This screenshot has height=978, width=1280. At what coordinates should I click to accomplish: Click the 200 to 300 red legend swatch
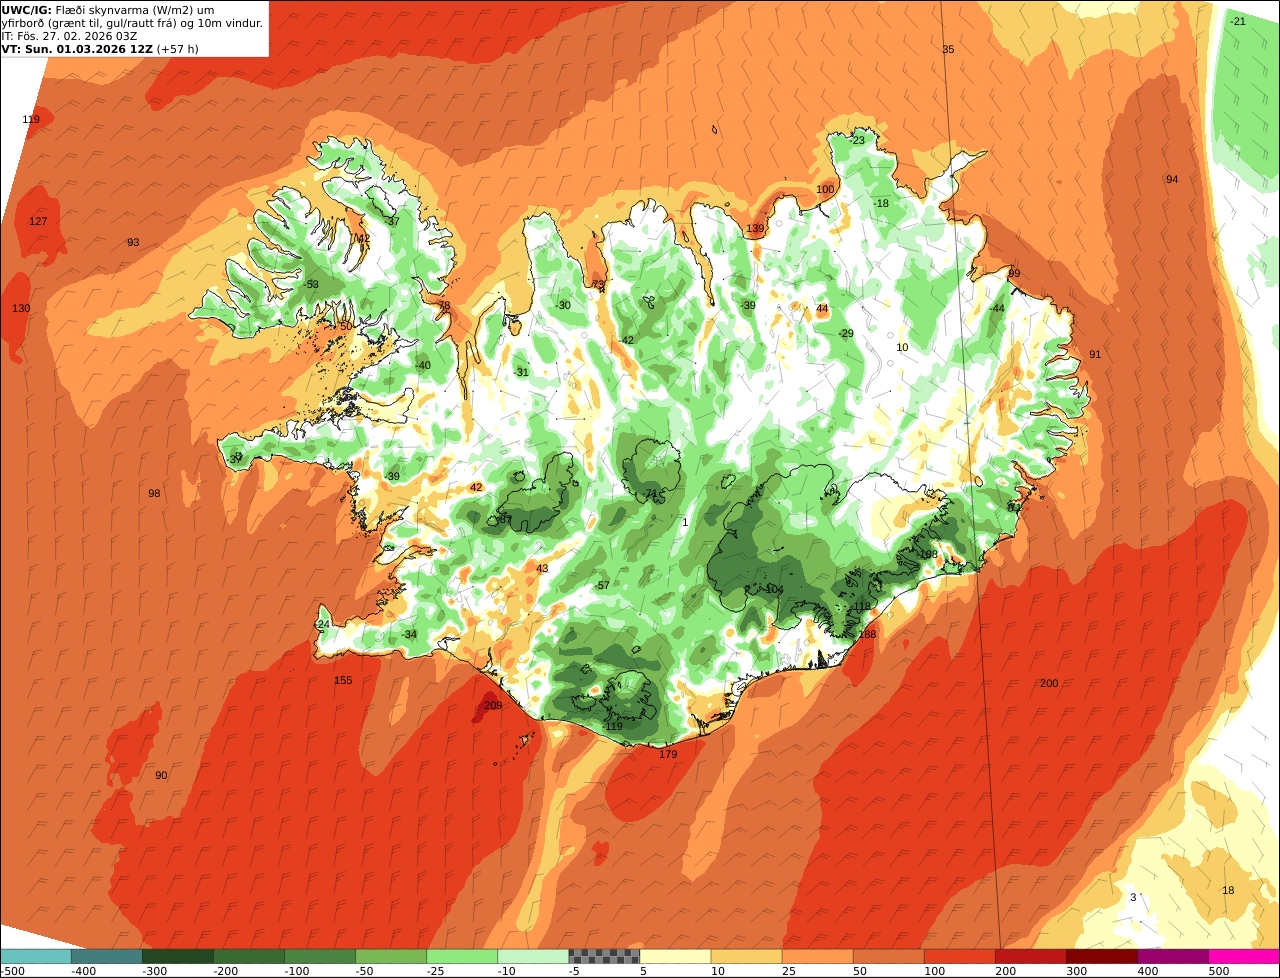(1030, 956)
